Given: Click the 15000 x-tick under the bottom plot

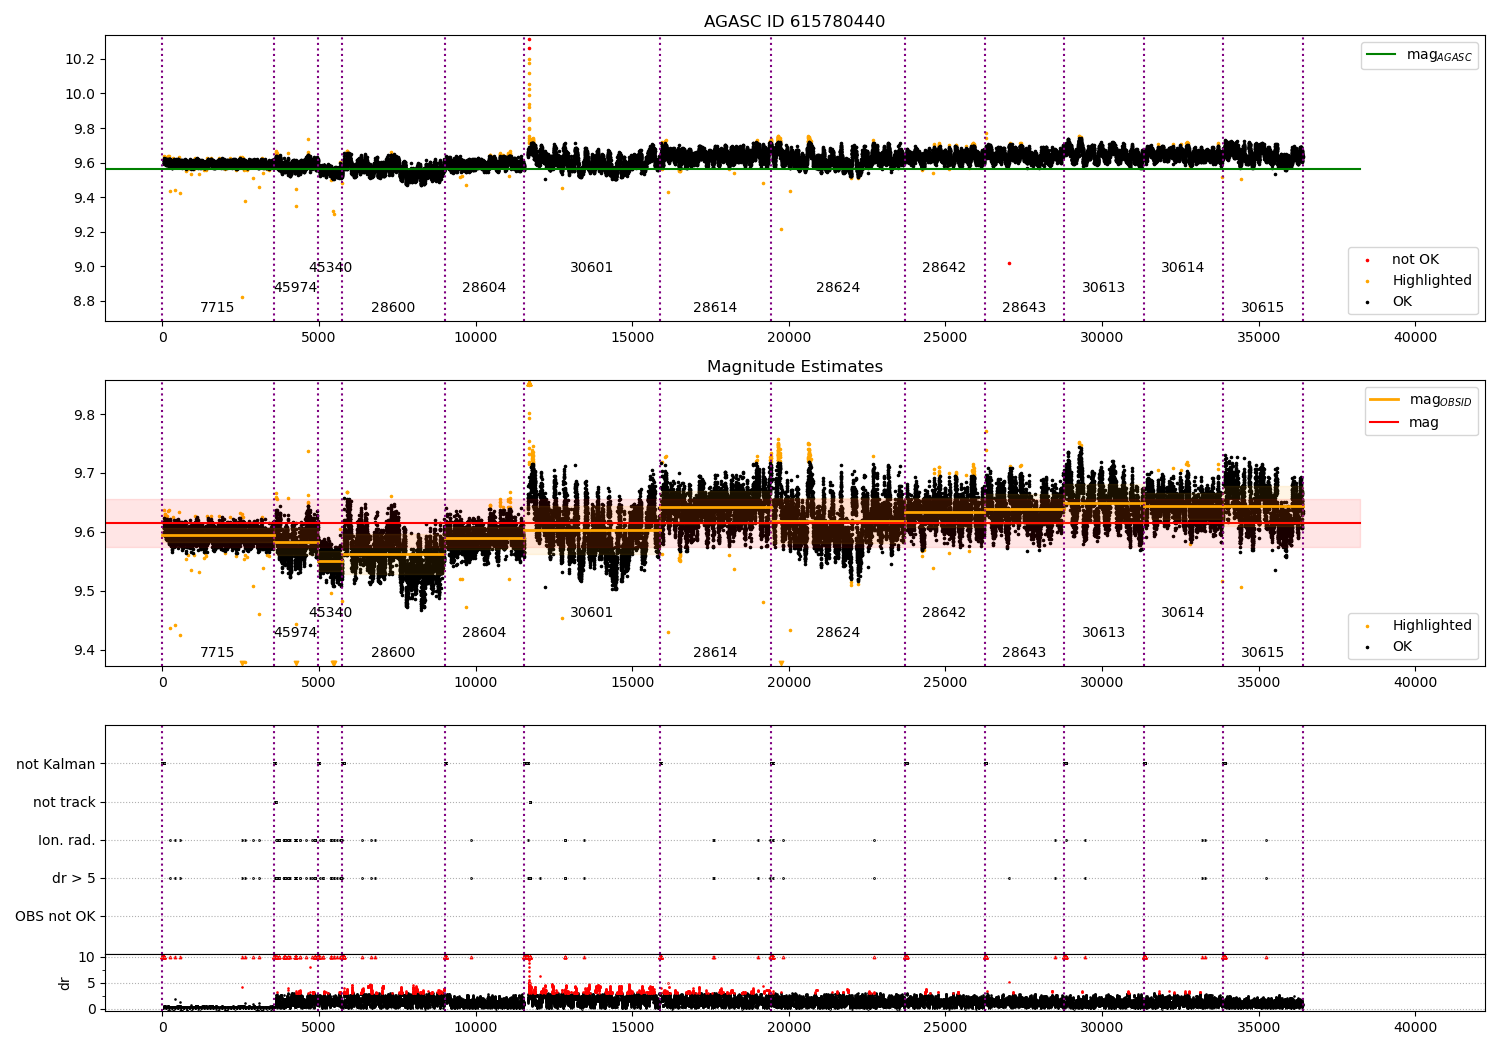Looking at the screenshot, I should point(632,1027).
